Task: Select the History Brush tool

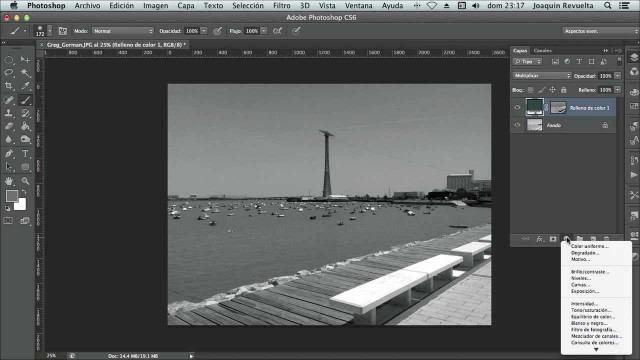Action: (x=25, y=113)
